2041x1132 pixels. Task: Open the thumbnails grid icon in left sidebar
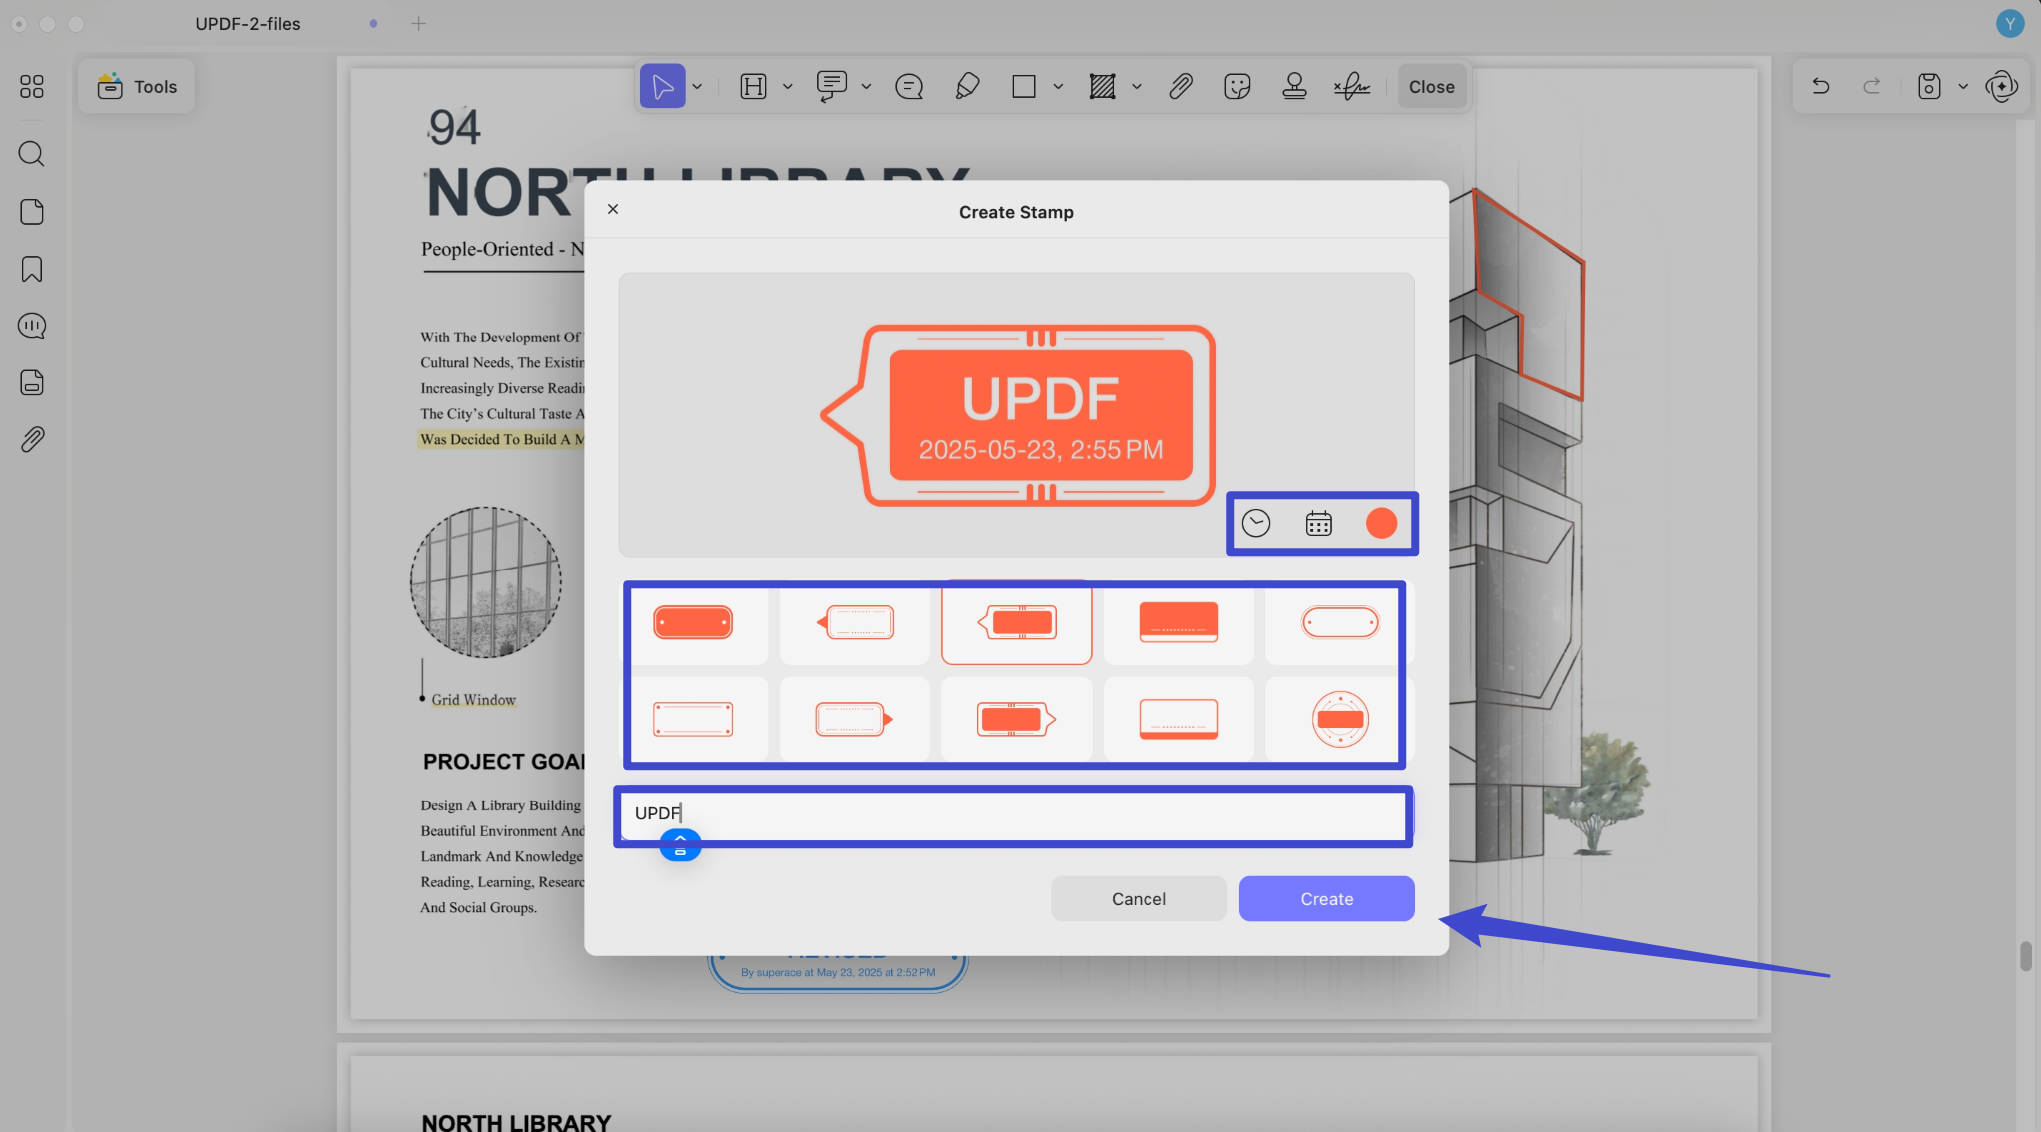point(32,86)
